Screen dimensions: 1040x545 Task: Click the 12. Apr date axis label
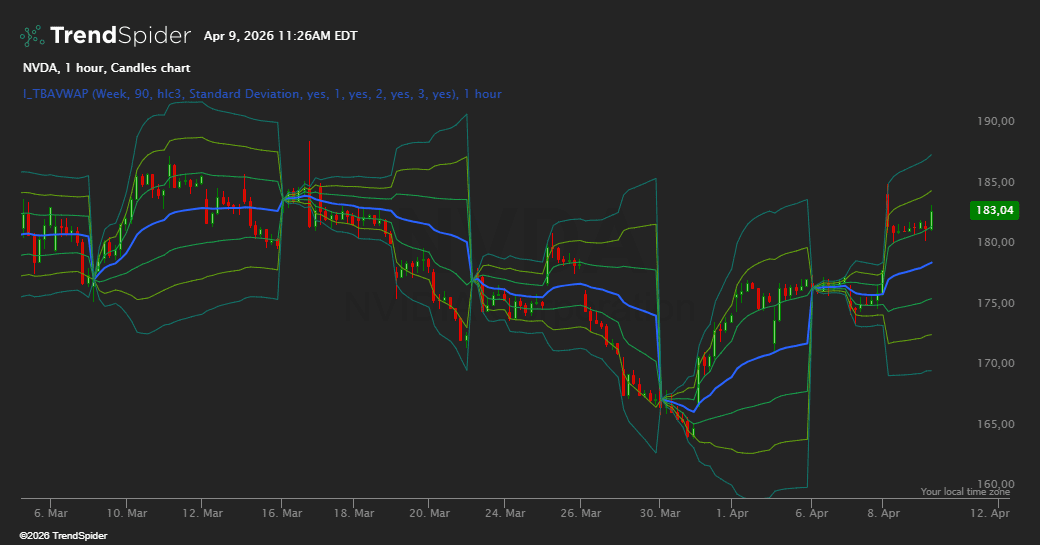990,513
